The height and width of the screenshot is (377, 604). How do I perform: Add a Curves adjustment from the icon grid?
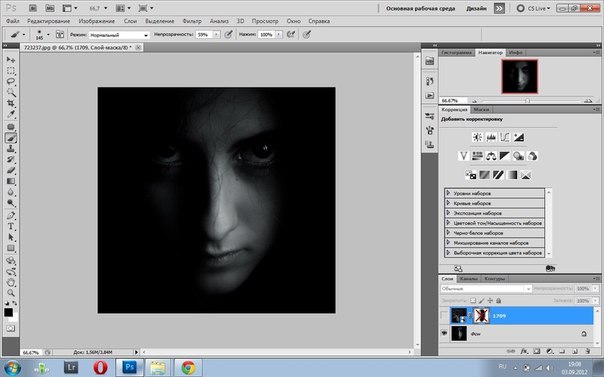click(x=505, y=137)
